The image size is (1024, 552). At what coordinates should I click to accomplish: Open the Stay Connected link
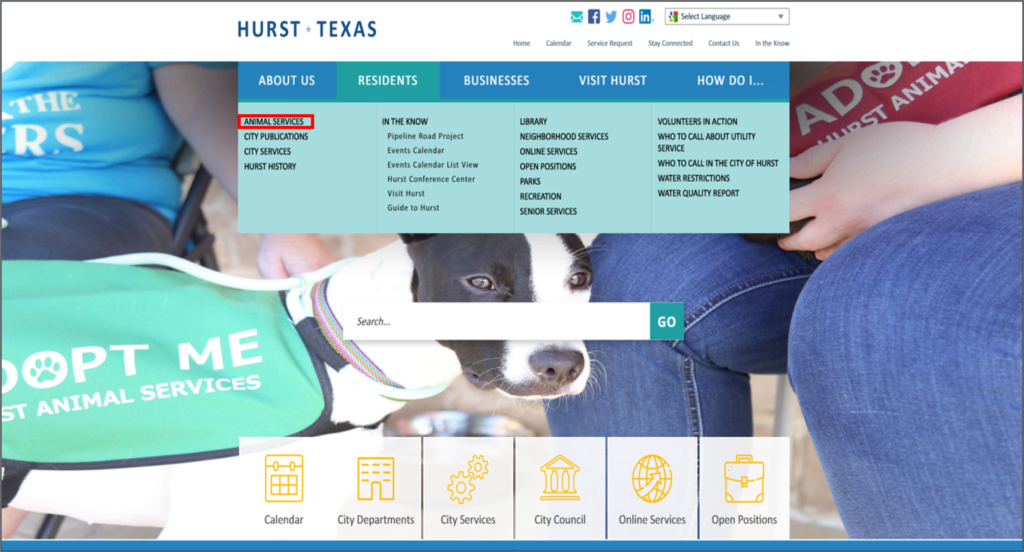(x=670, y=43)
